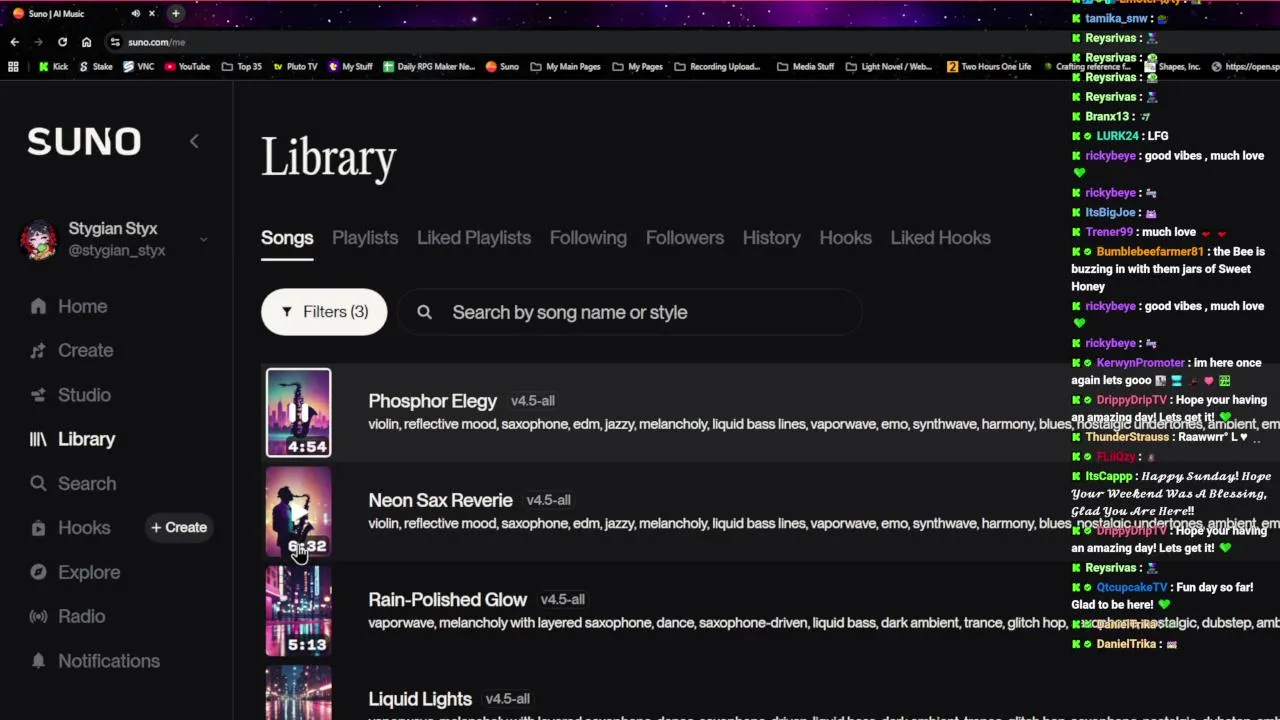This screenshot has width=1280, height=720.
Task: Switch to the Hooks tab in Library
Action: 846,238
